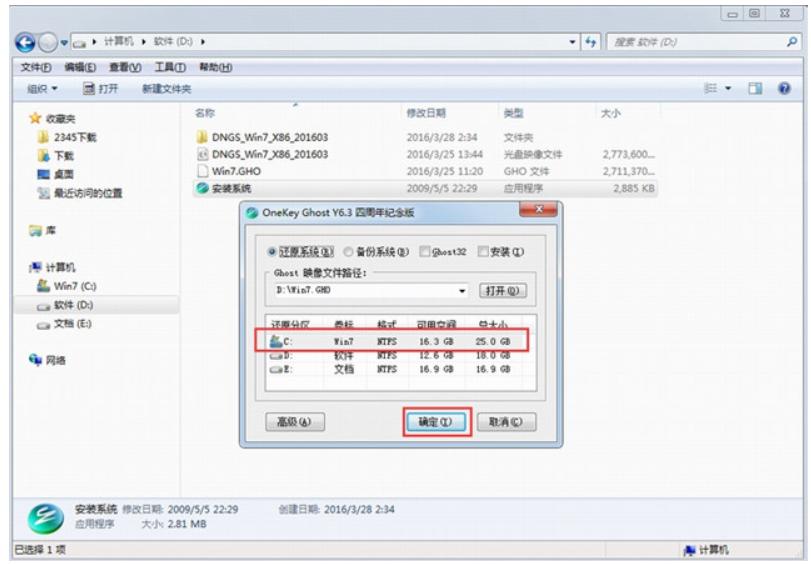Open 桌面 in the navigation pane
Viewport: 811px width, 565px height.
[56, 174]
